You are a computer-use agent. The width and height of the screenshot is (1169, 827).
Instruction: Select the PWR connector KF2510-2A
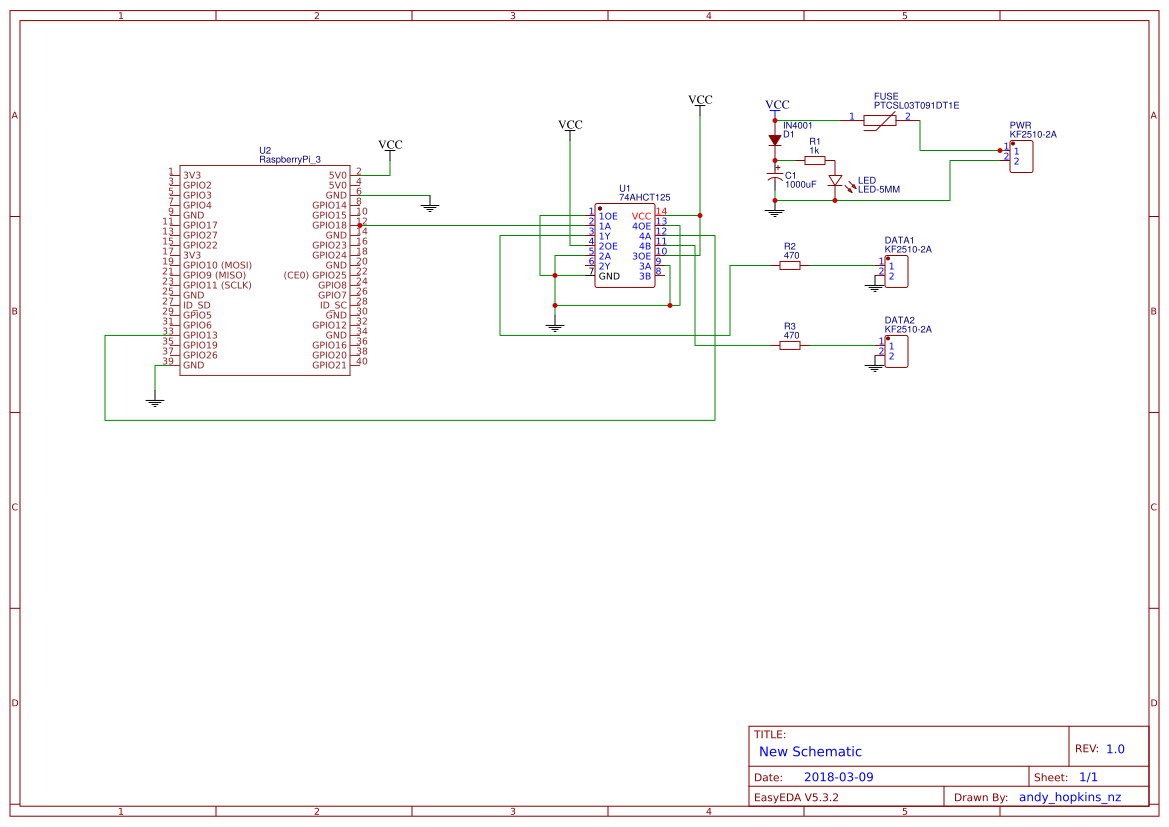(1020, 155)
